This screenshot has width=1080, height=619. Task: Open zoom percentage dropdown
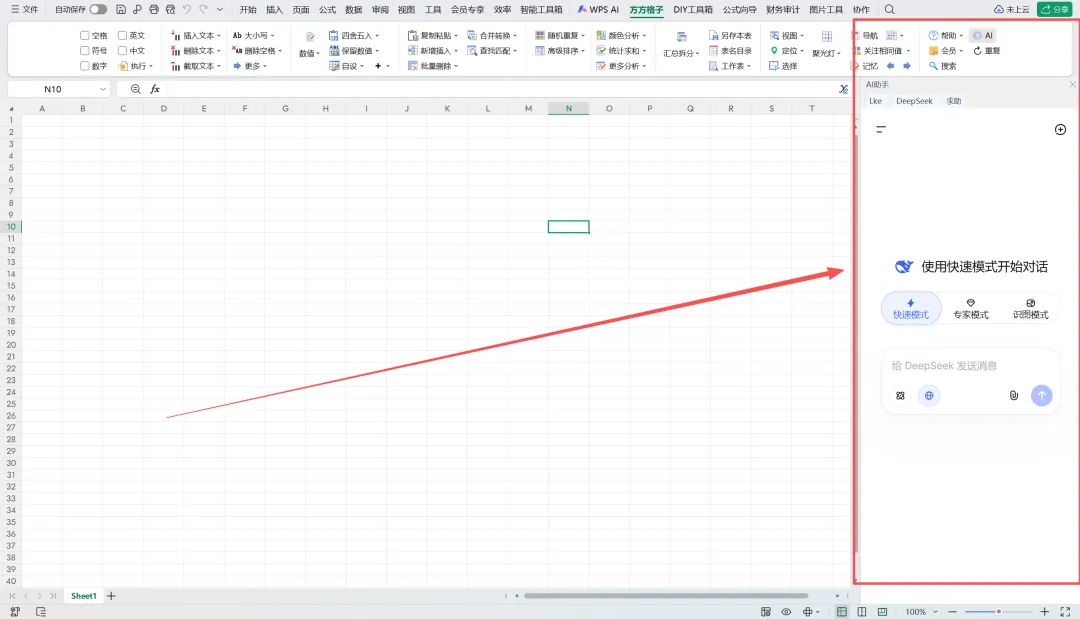click(935, 611)
